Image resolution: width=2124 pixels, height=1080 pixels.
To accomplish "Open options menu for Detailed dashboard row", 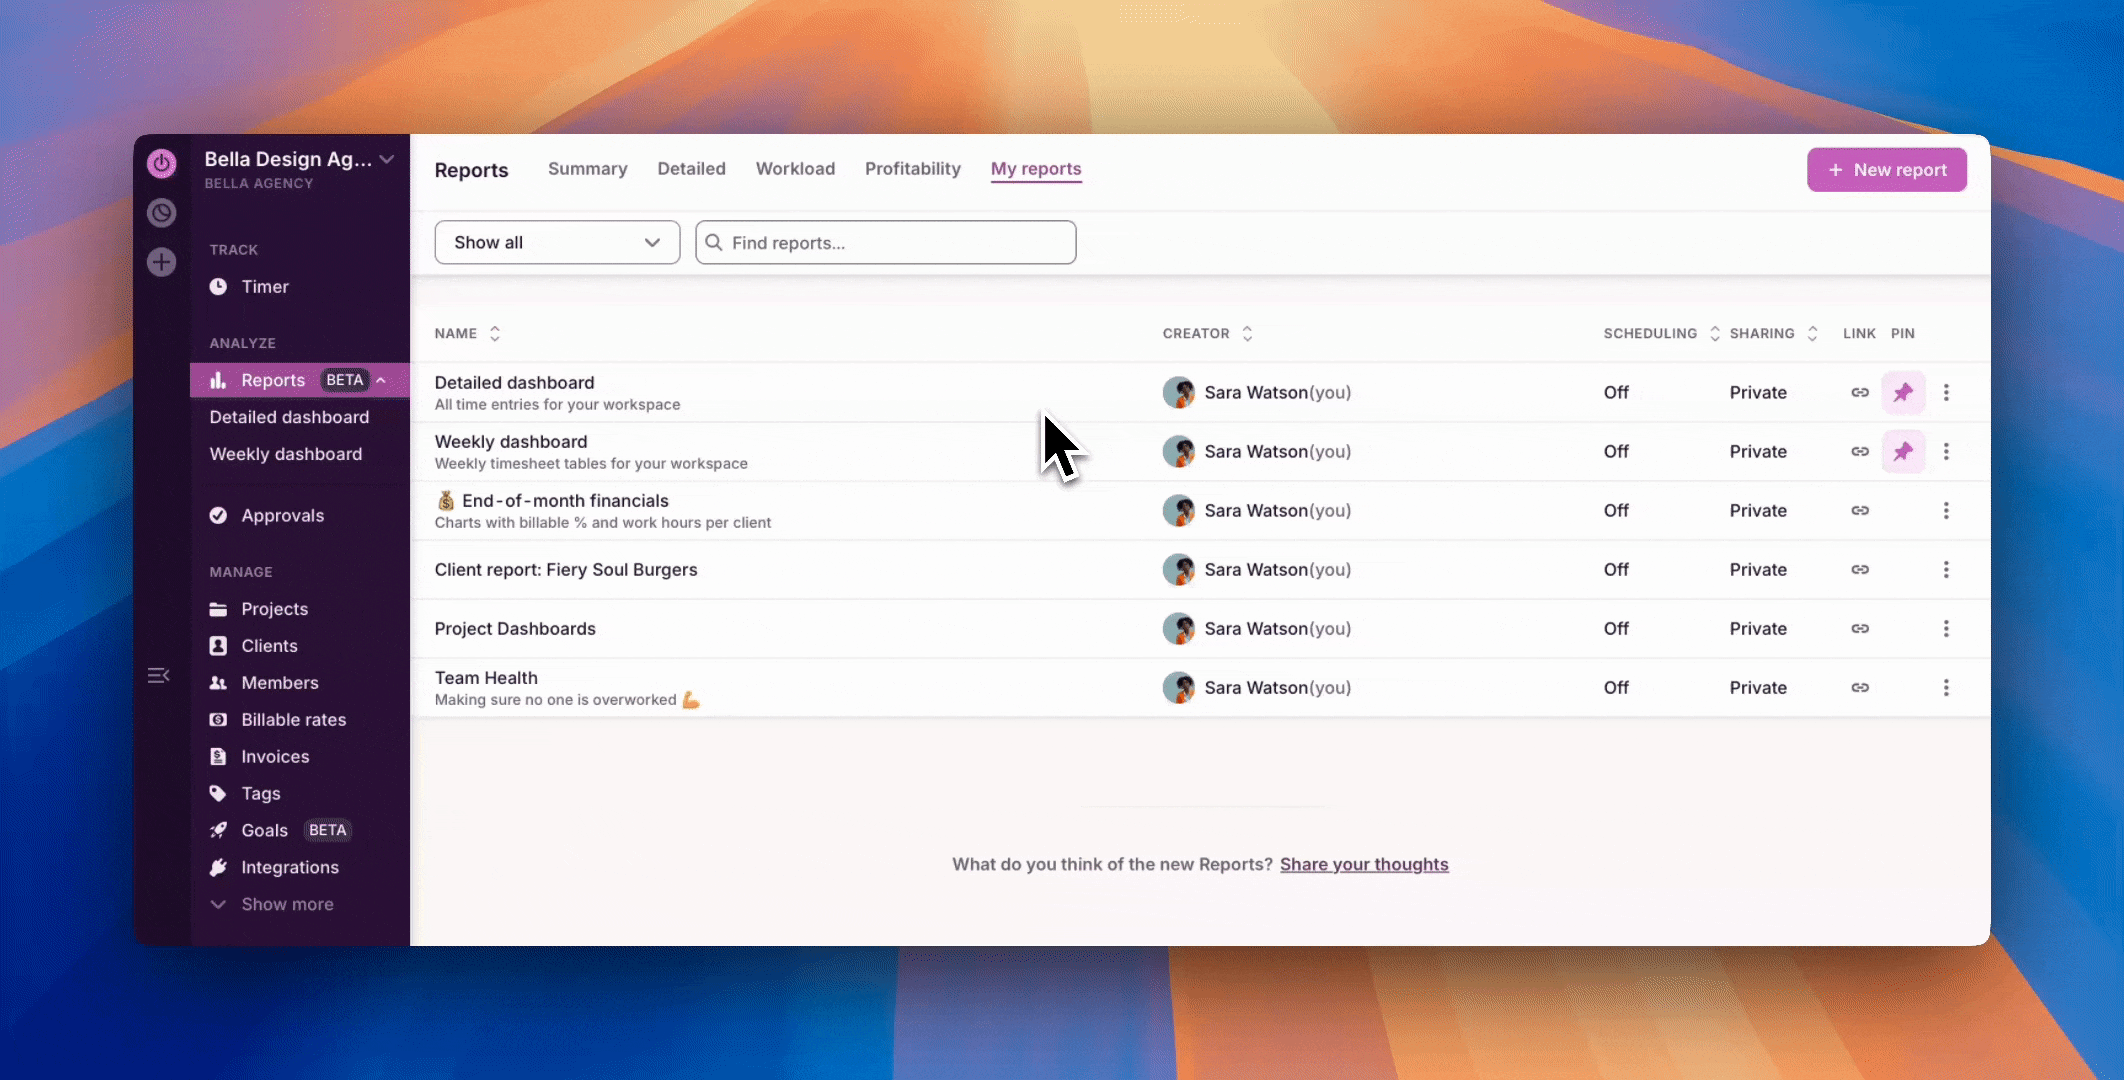I will [1945, 393].
